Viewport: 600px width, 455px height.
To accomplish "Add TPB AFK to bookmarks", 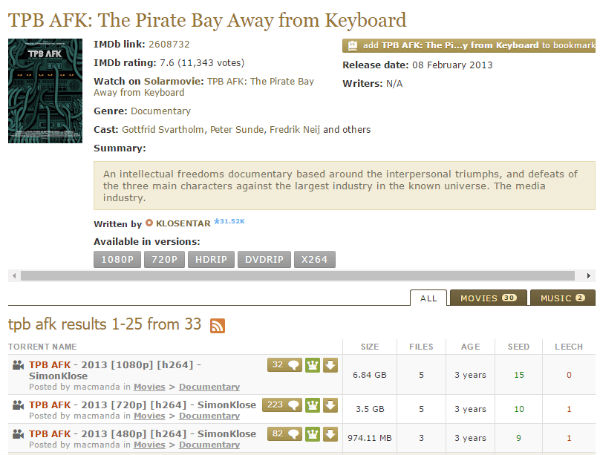I will click(468, 45).
